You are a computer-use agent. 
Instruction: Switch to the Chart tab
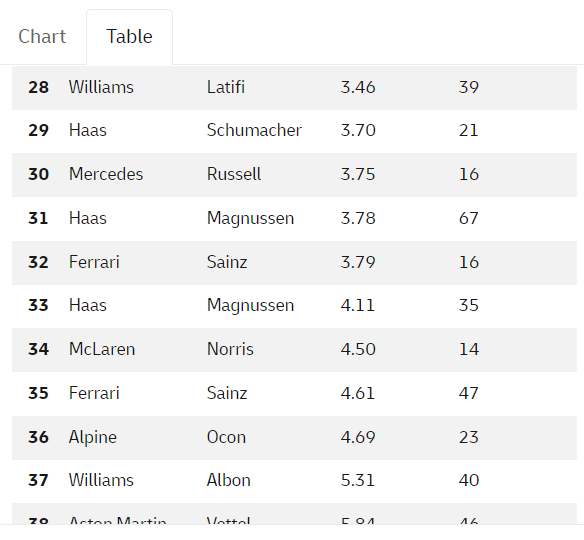42,36
